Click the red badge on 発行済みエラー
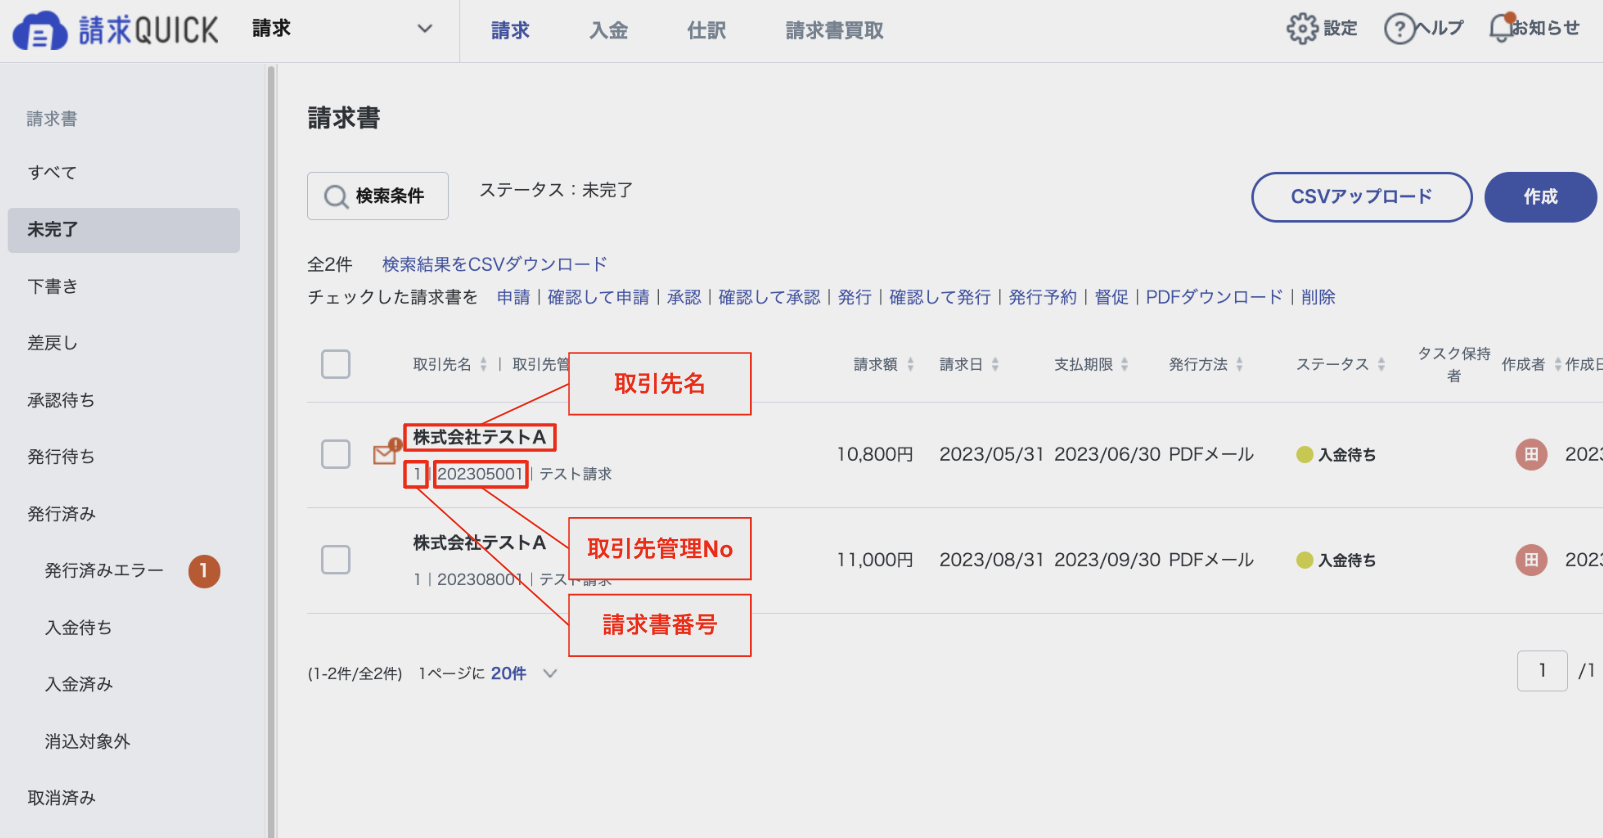 click(204, 571)
